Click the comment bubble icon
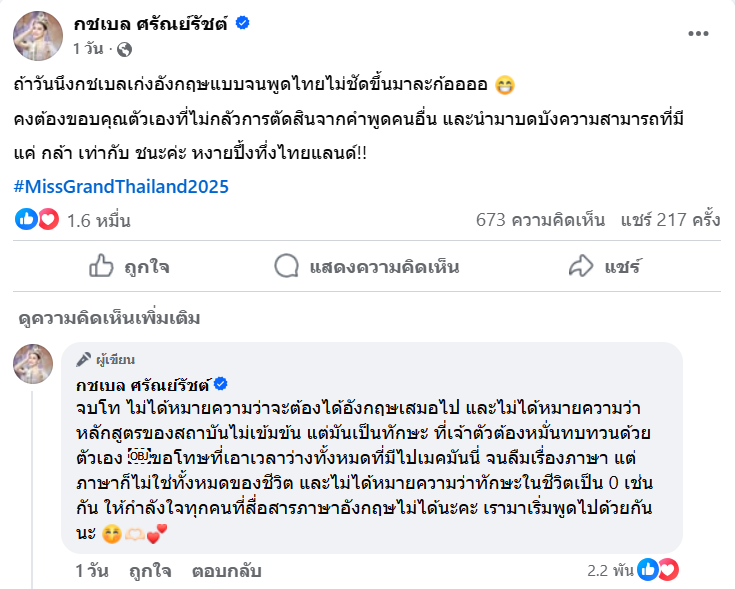735x589 pixels. coord(287,265)
